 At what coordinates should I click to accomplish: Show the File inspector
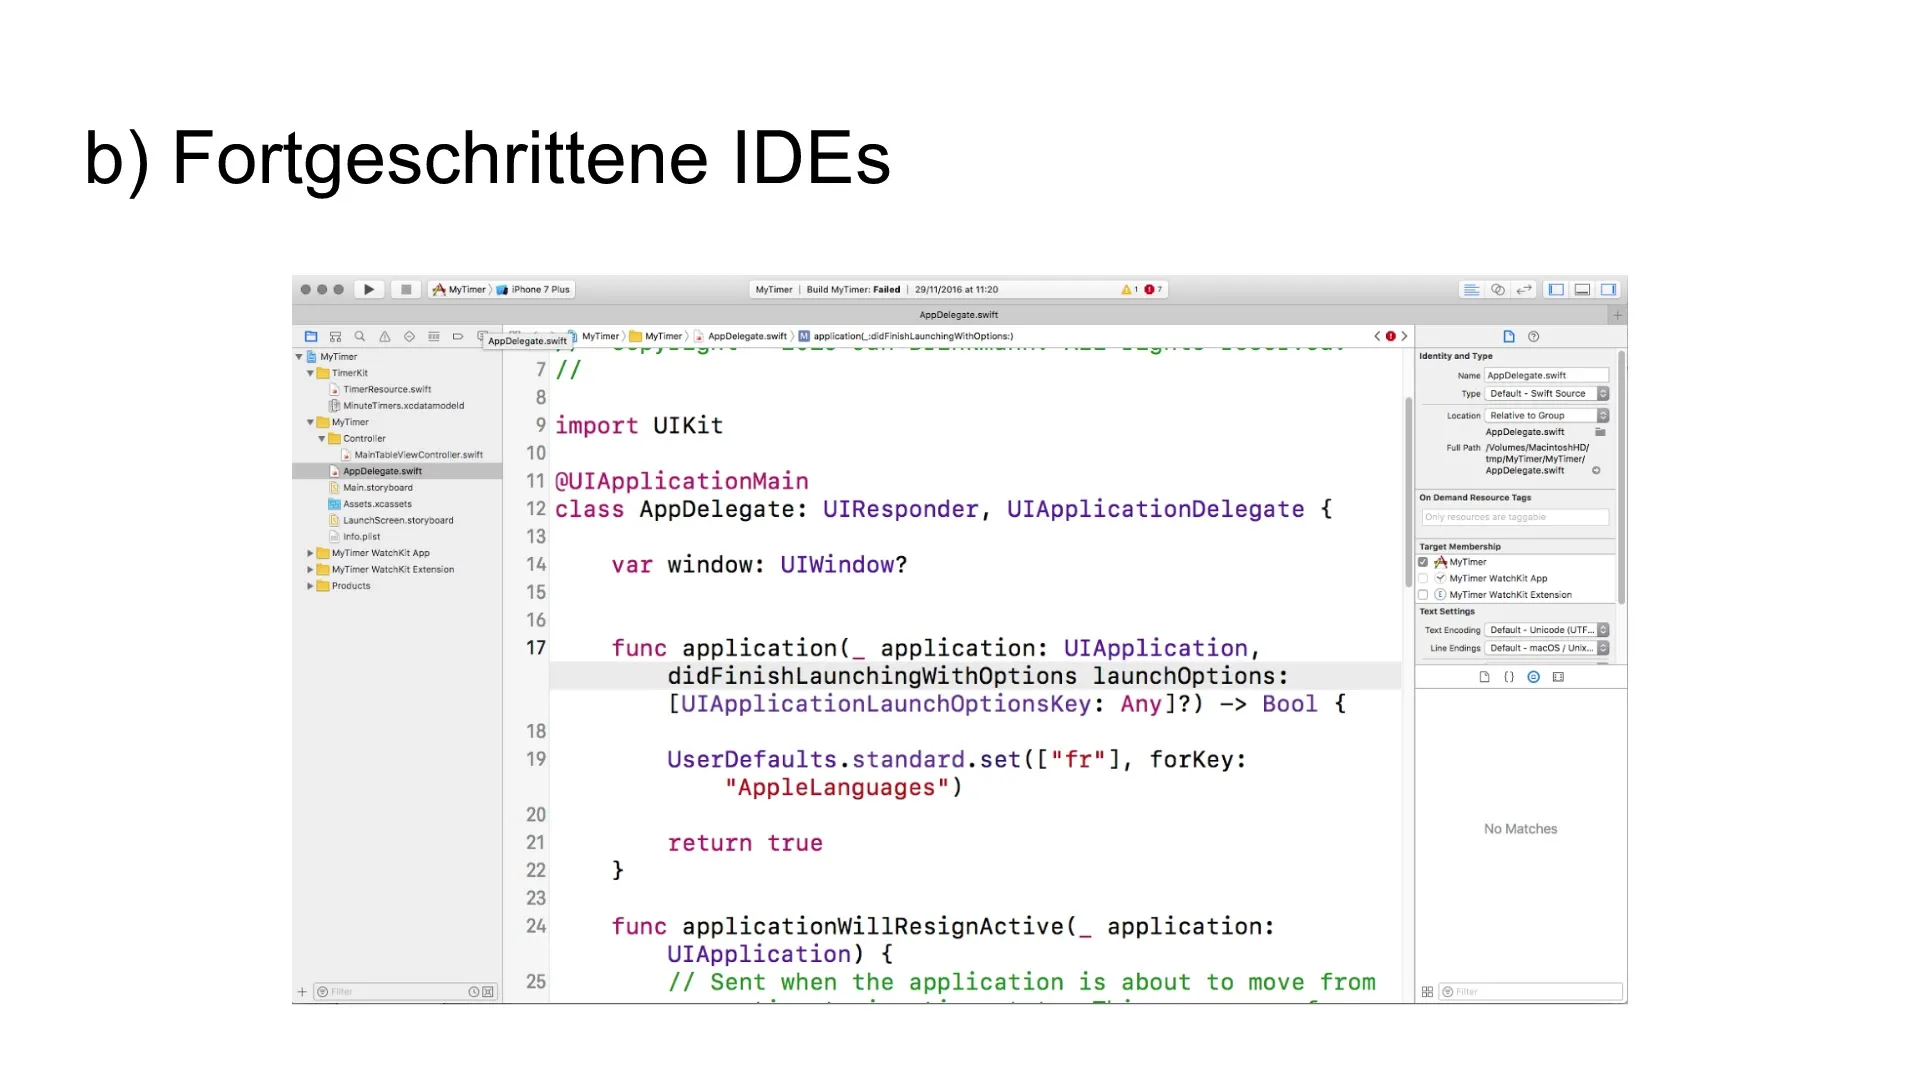coord(1509,337)
